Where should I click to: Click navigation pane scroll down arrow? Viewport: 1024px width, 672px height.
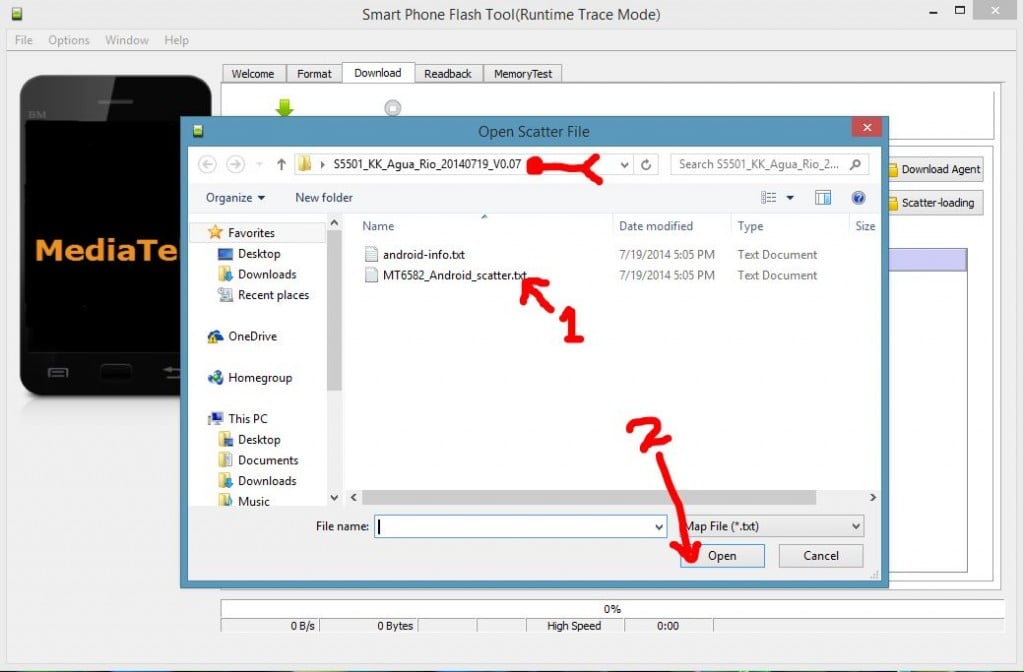334,498
